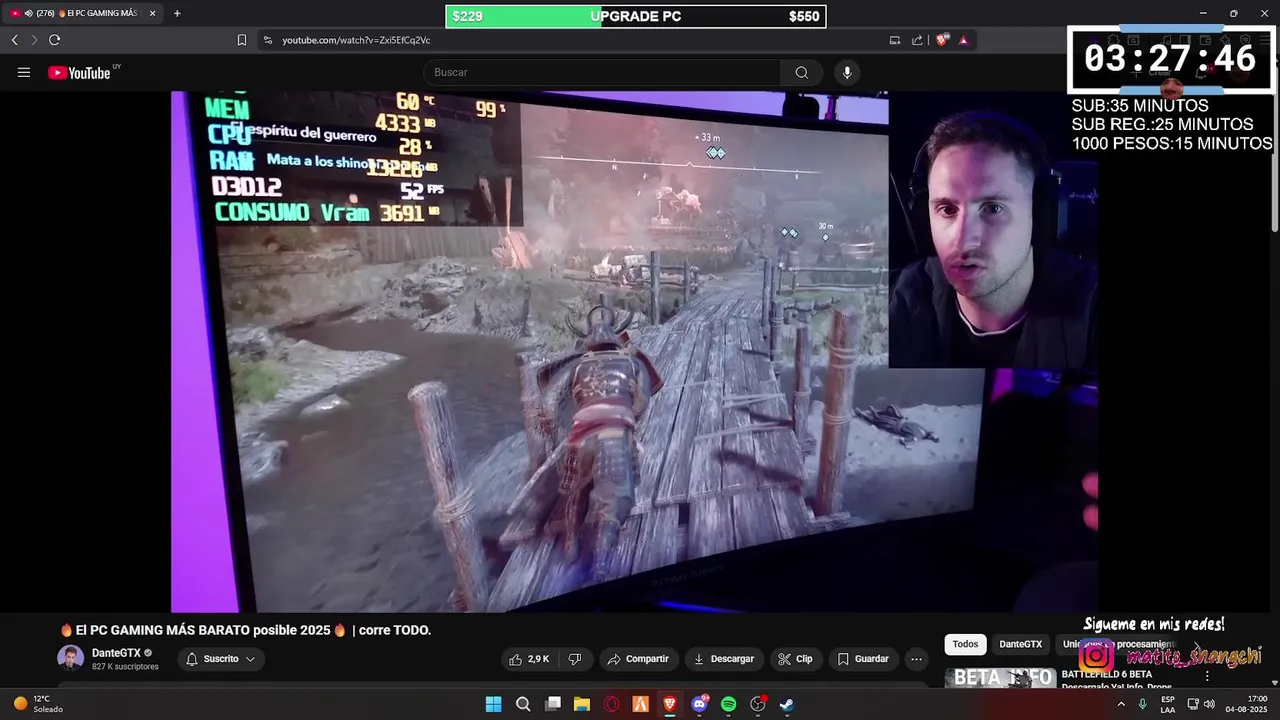Image resolution: width=1280 pixels, height=720 pixels.
Task: Show hidden system tray icons chevron
Action: click(1120, 704)
